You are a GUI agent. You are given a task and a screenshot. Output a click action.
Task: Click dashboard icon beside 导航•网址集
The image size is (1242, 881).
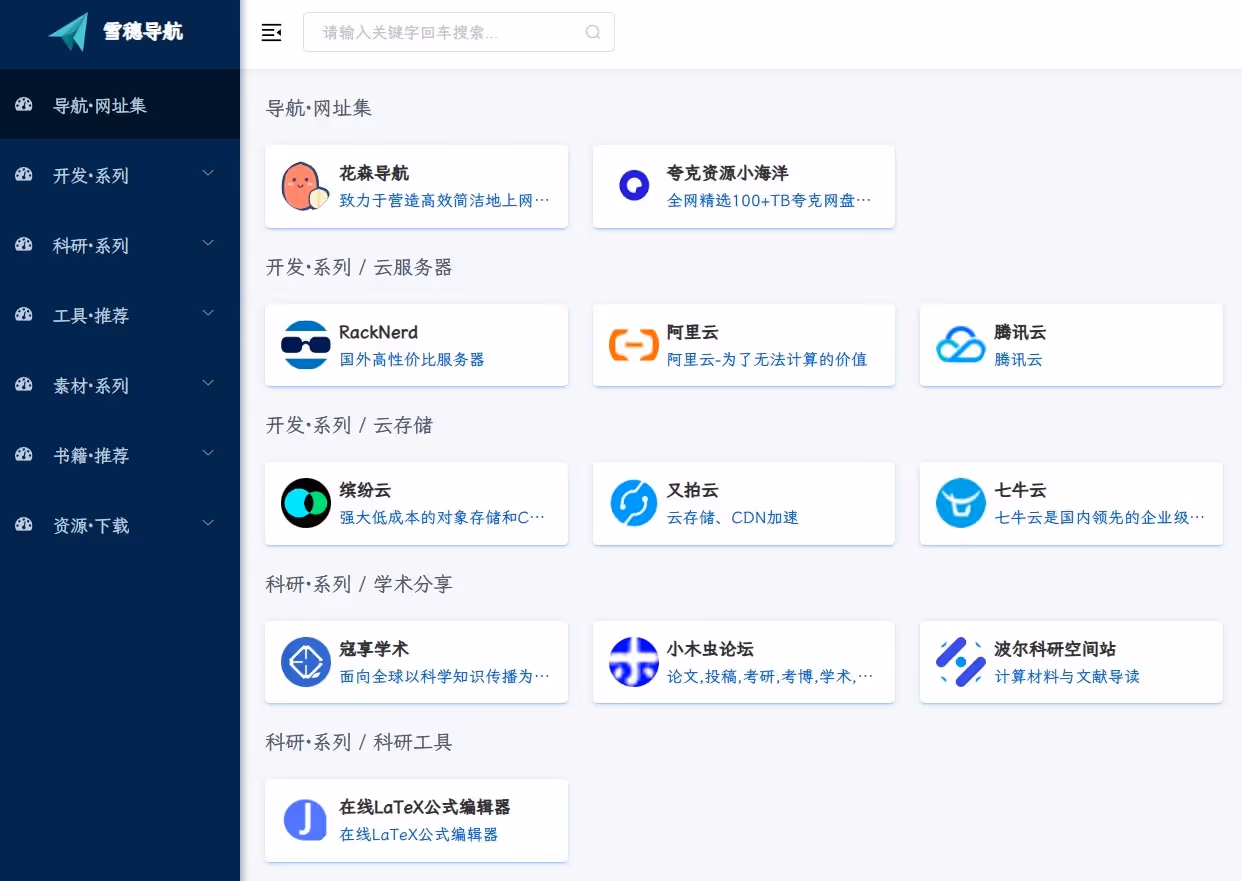pos(24,105)
